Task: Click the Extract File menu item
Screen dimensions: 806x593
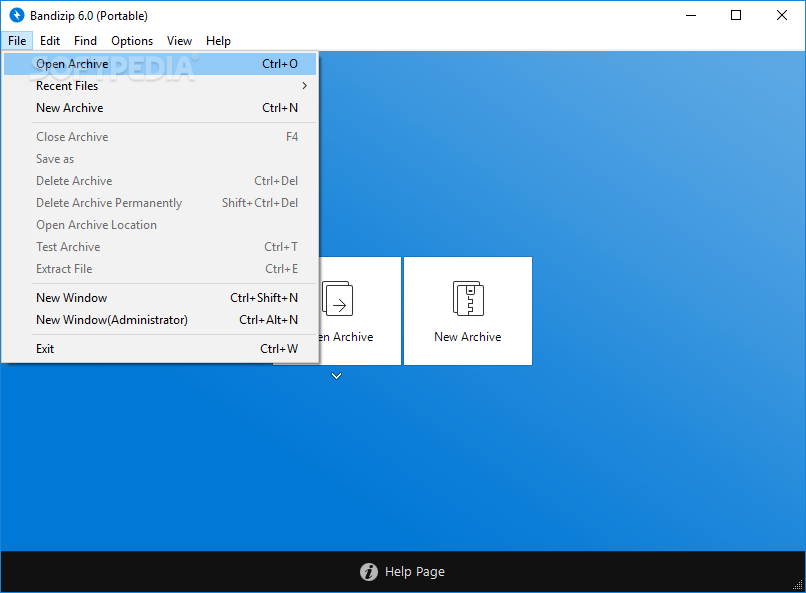Action: click(x=160, y=269)
